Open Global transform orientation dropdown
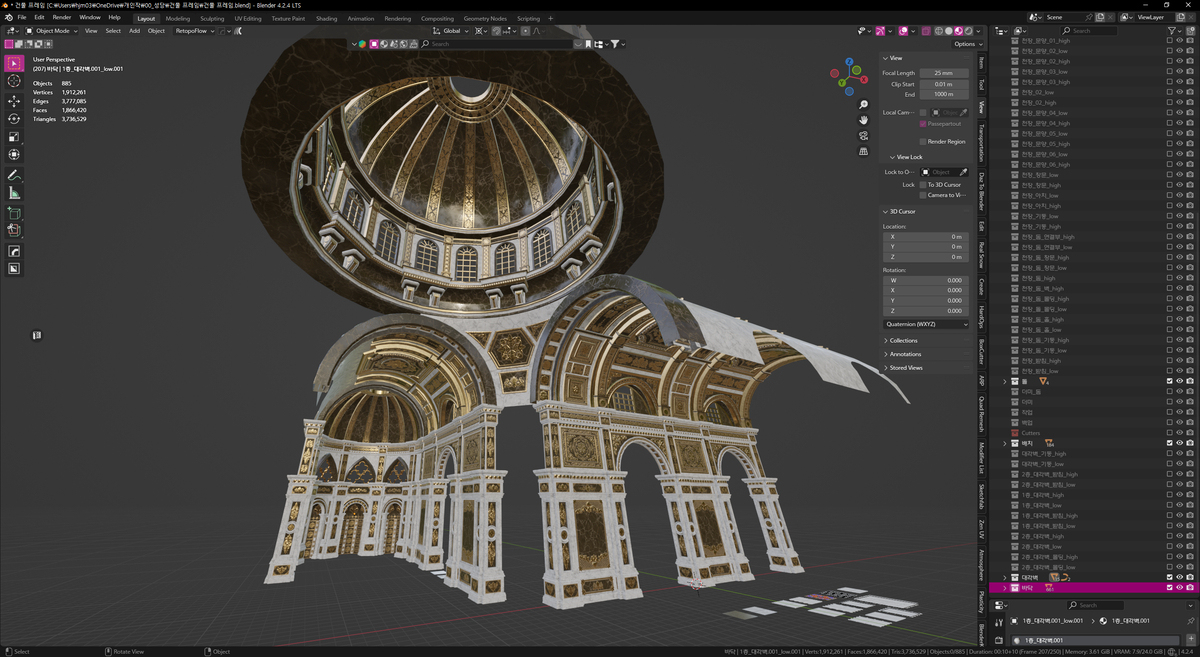Screen dimensions: 1200x657 (x=452, y=31)
